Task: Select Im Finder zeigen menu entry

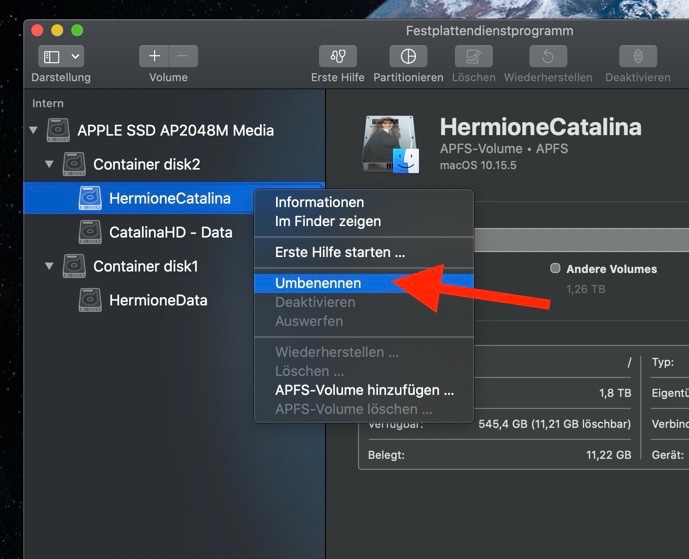Action: 327,221
